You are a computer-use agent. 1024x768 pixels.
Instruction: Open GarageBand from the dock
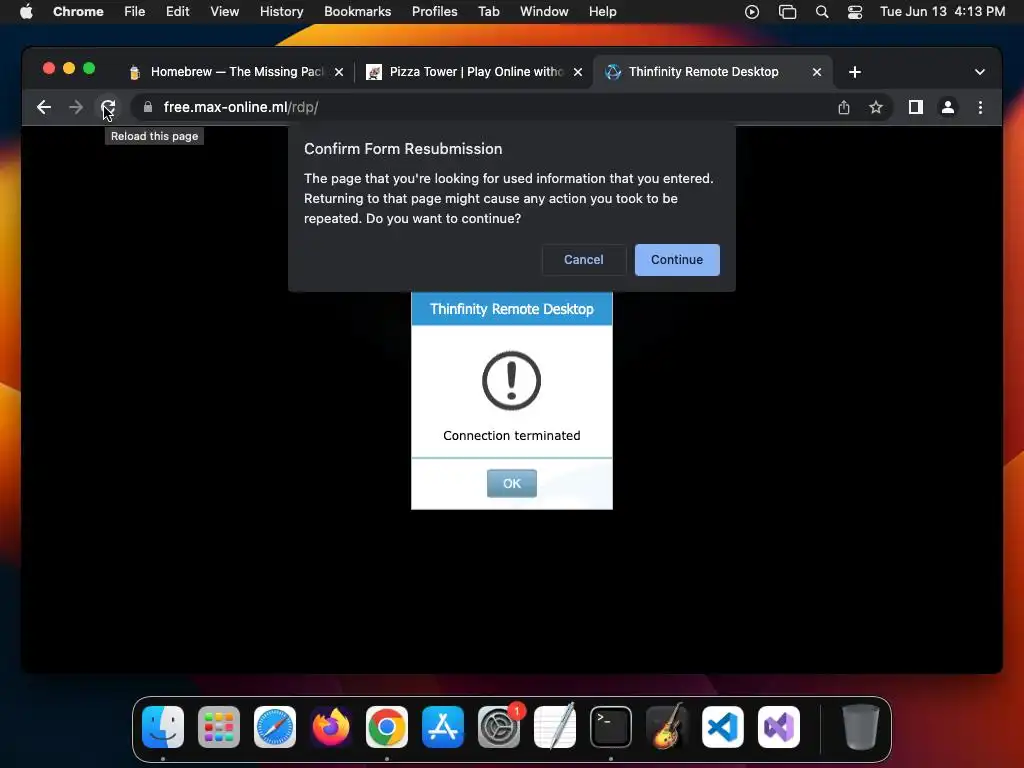click(667, 727)
